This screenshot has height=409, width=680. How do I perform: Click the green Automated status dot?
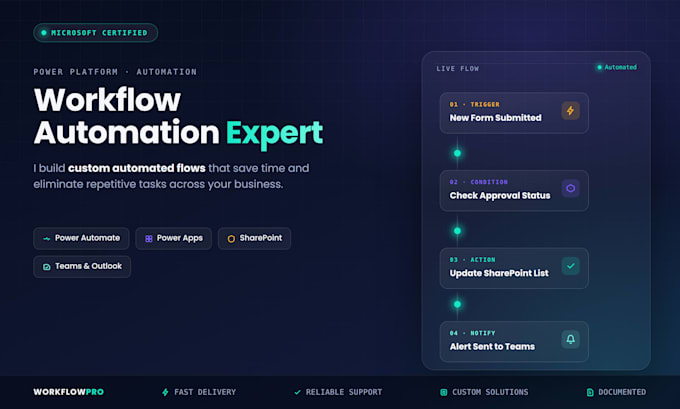[x=599, y=67]
